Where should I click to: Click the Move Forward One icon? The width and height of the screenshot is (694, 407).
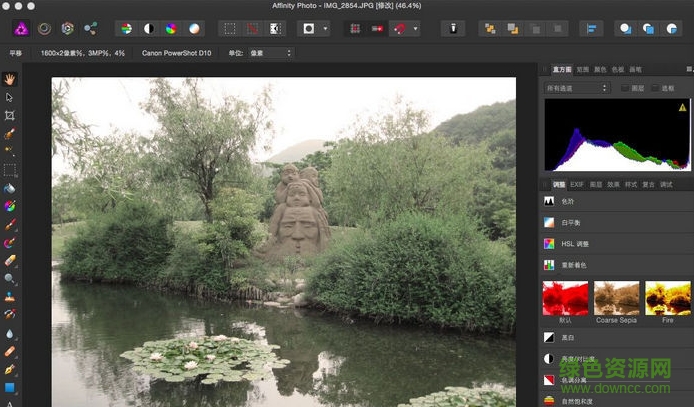tap(513, 29)
